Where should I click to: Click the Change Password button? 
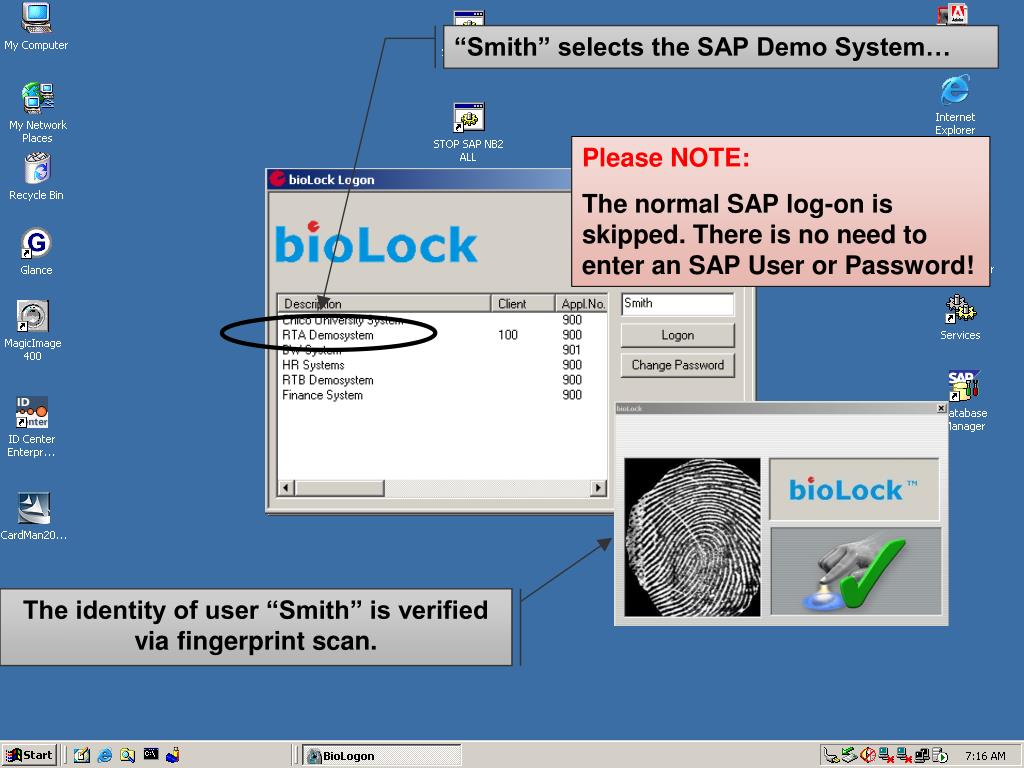(x=677, y=365)
